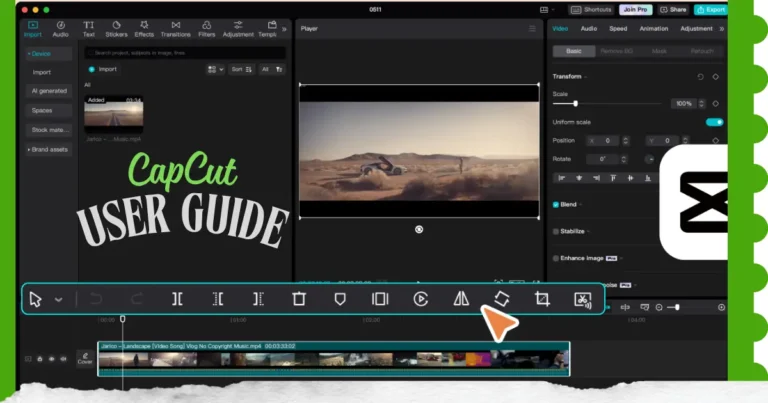Viewport: 768px width, 403px height.
Task: Click the Join Pro button
Action: tap(635, 10)
